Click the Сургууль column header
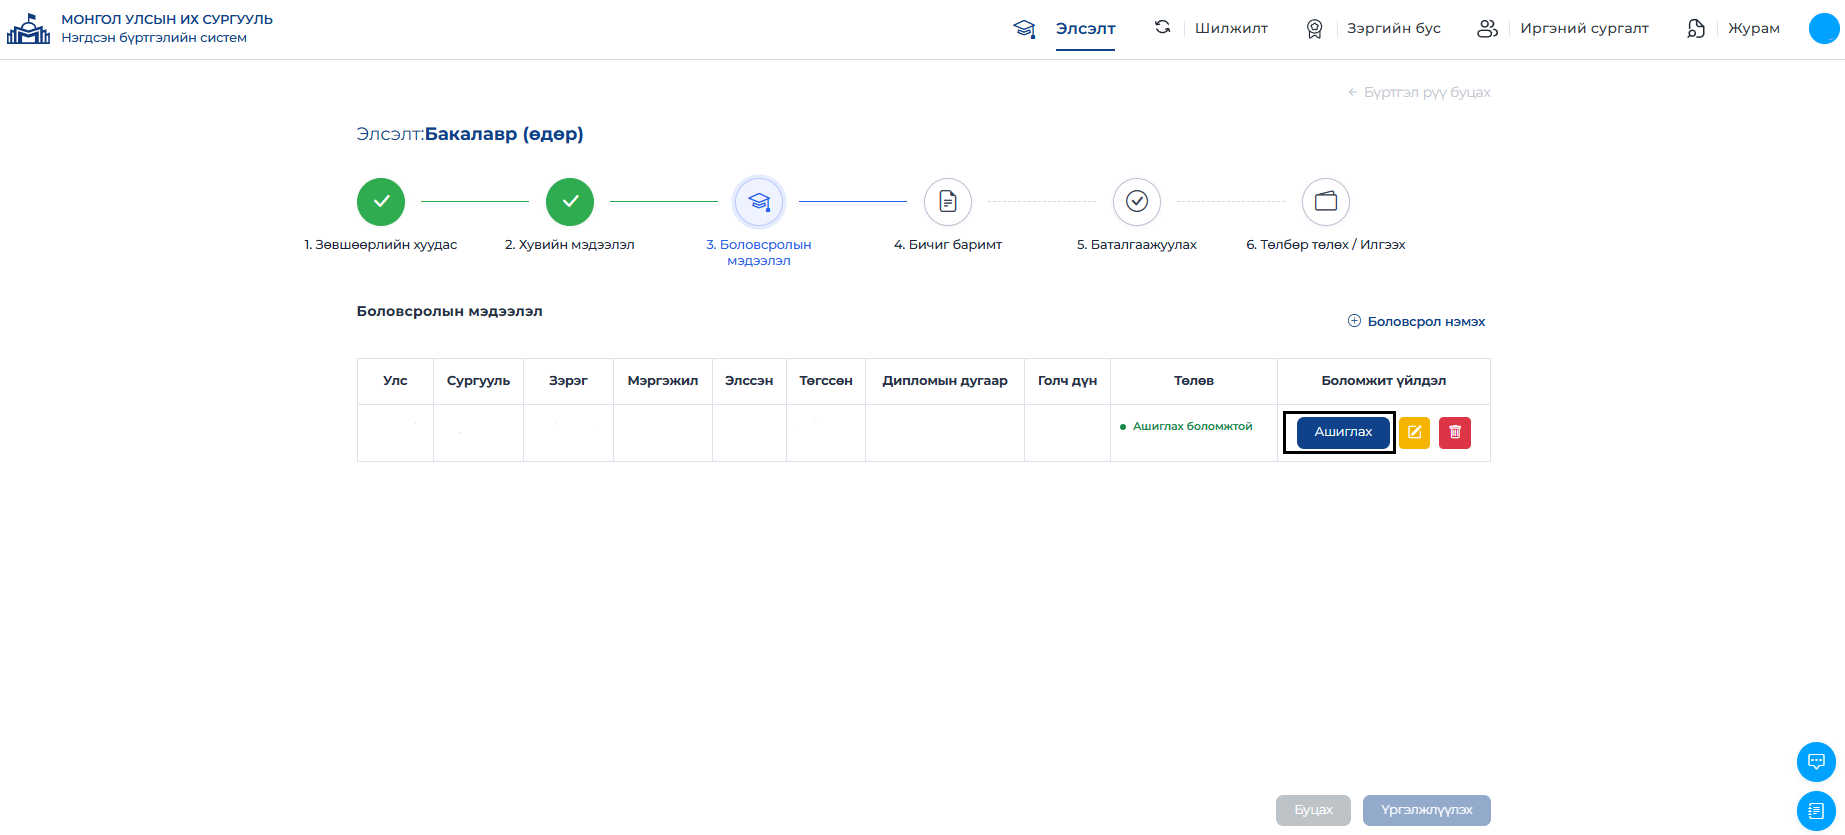Screen dimensions: 1845x835 tap(478, 381)
